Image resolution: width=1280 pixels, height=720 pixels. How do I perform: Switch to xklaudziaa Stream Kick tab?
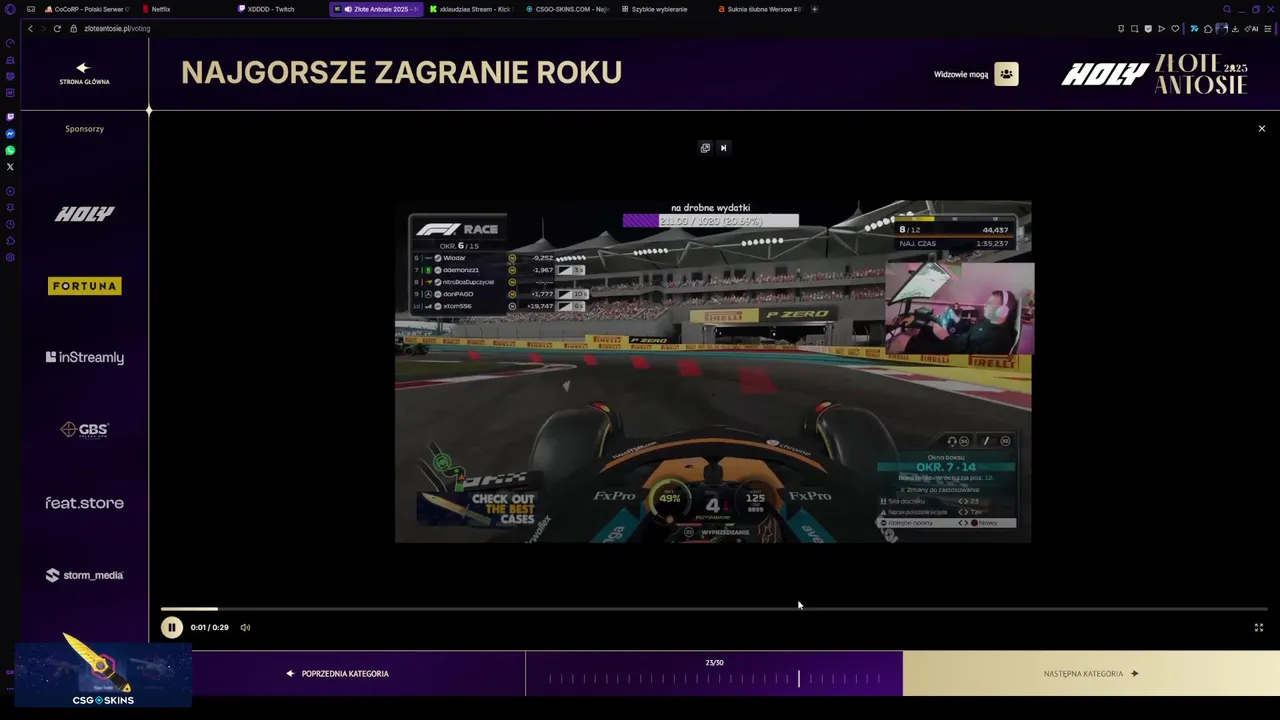coord(474,9)
